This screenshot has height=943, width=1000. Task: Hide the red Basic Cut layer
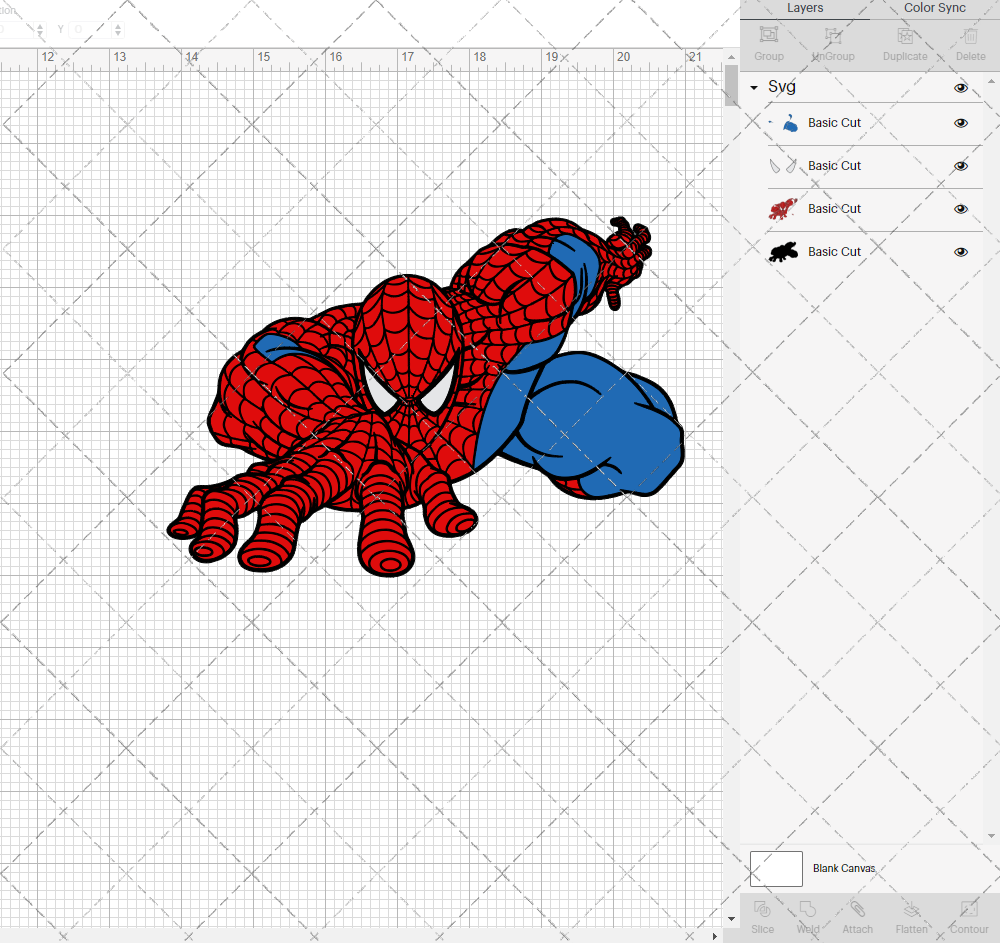[x=960, y=209]
